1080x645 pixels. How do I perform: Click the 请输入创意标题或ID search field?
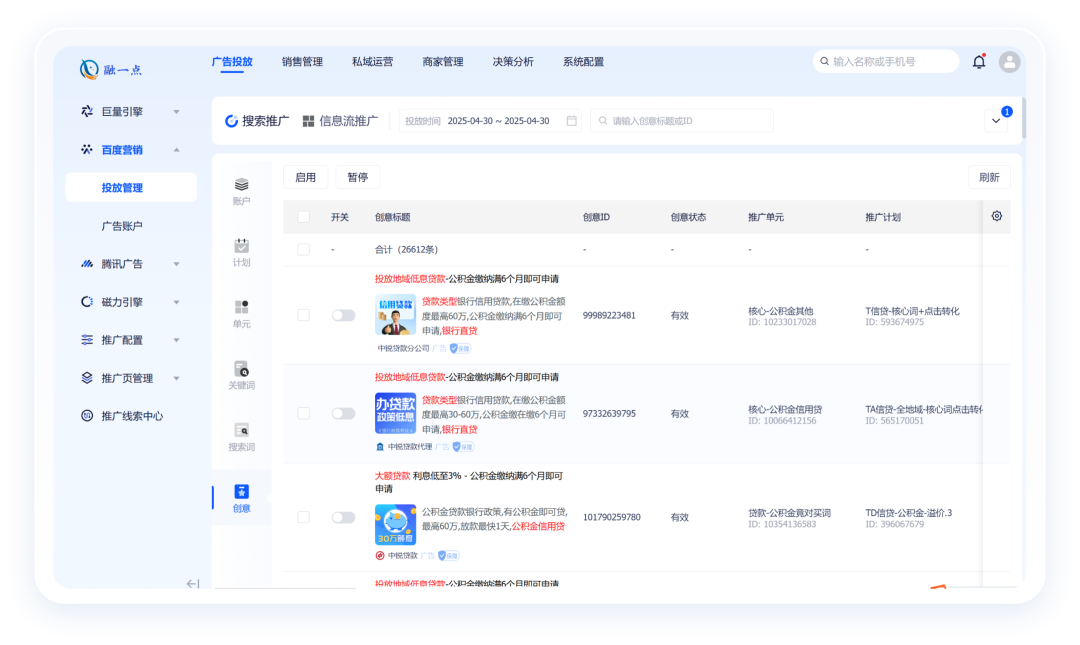tap(680, 120)
